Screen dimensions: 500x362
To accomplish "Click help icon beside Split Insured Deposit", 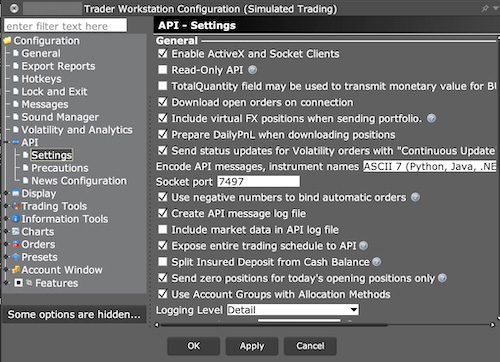I will click(377, 262).
